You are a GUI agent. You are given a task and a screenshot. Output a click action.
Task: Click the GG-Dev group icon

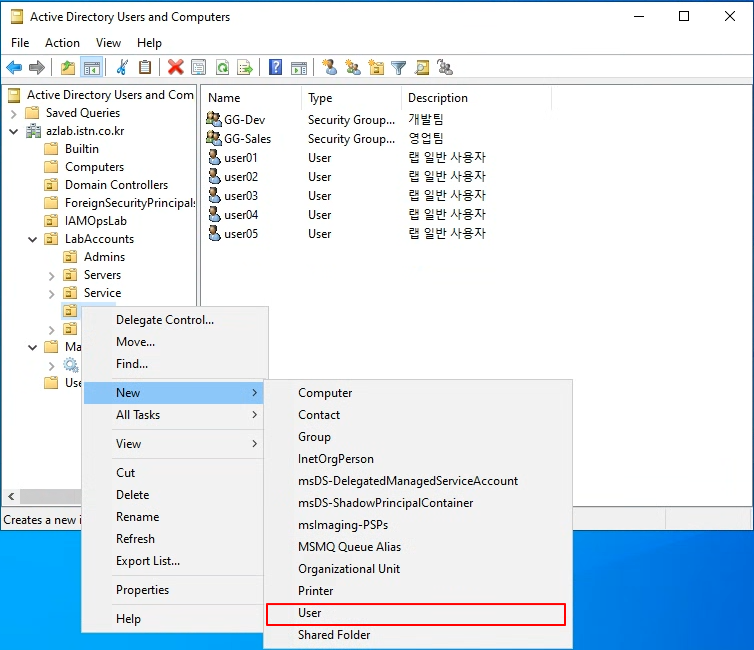pos(214,119)
